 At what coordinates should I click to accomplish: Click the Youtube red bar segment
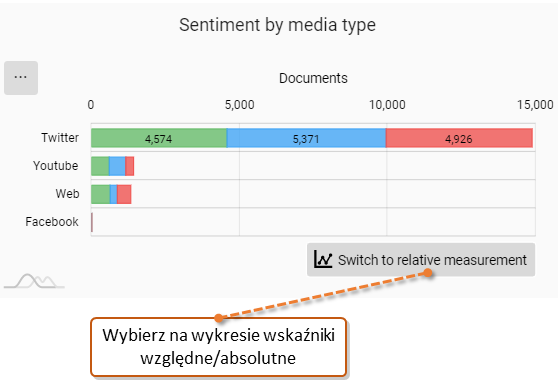tap(130, 166)
